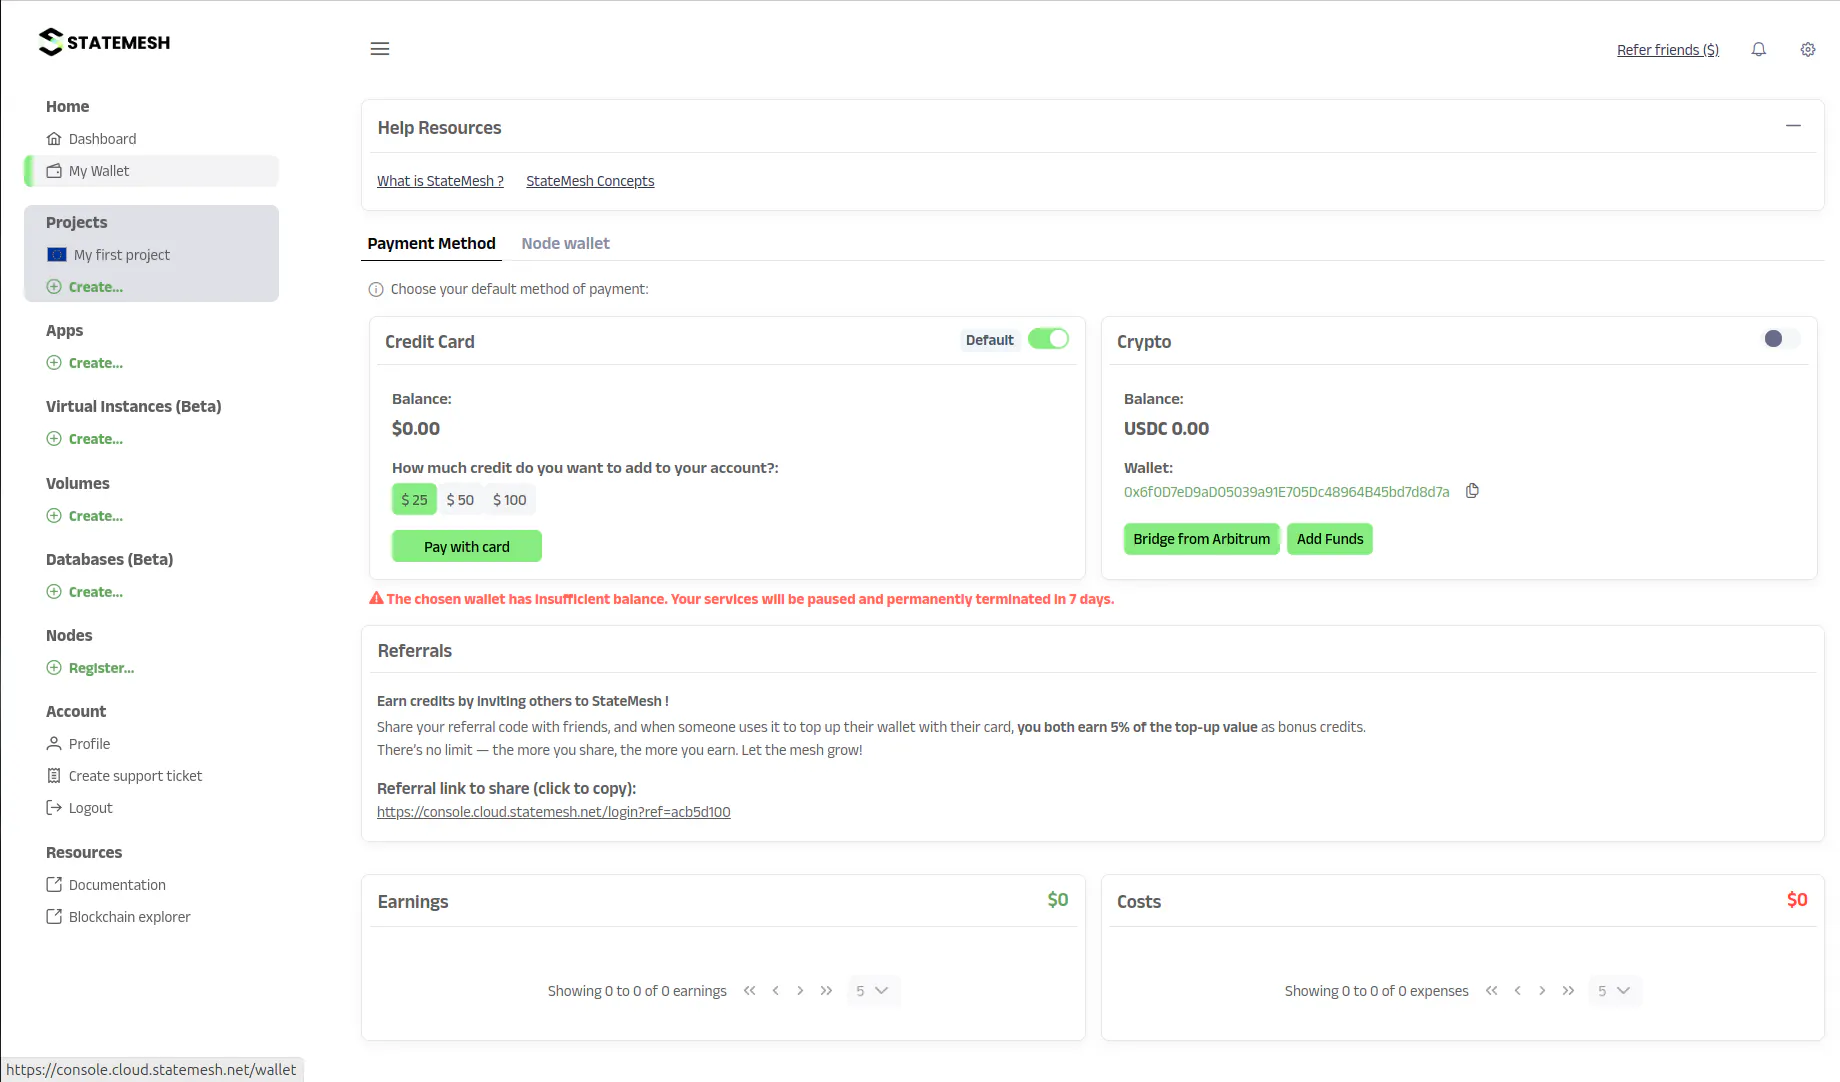Click the Logout arrow icon
1840x1082 pixels.
tap(54, 808)
